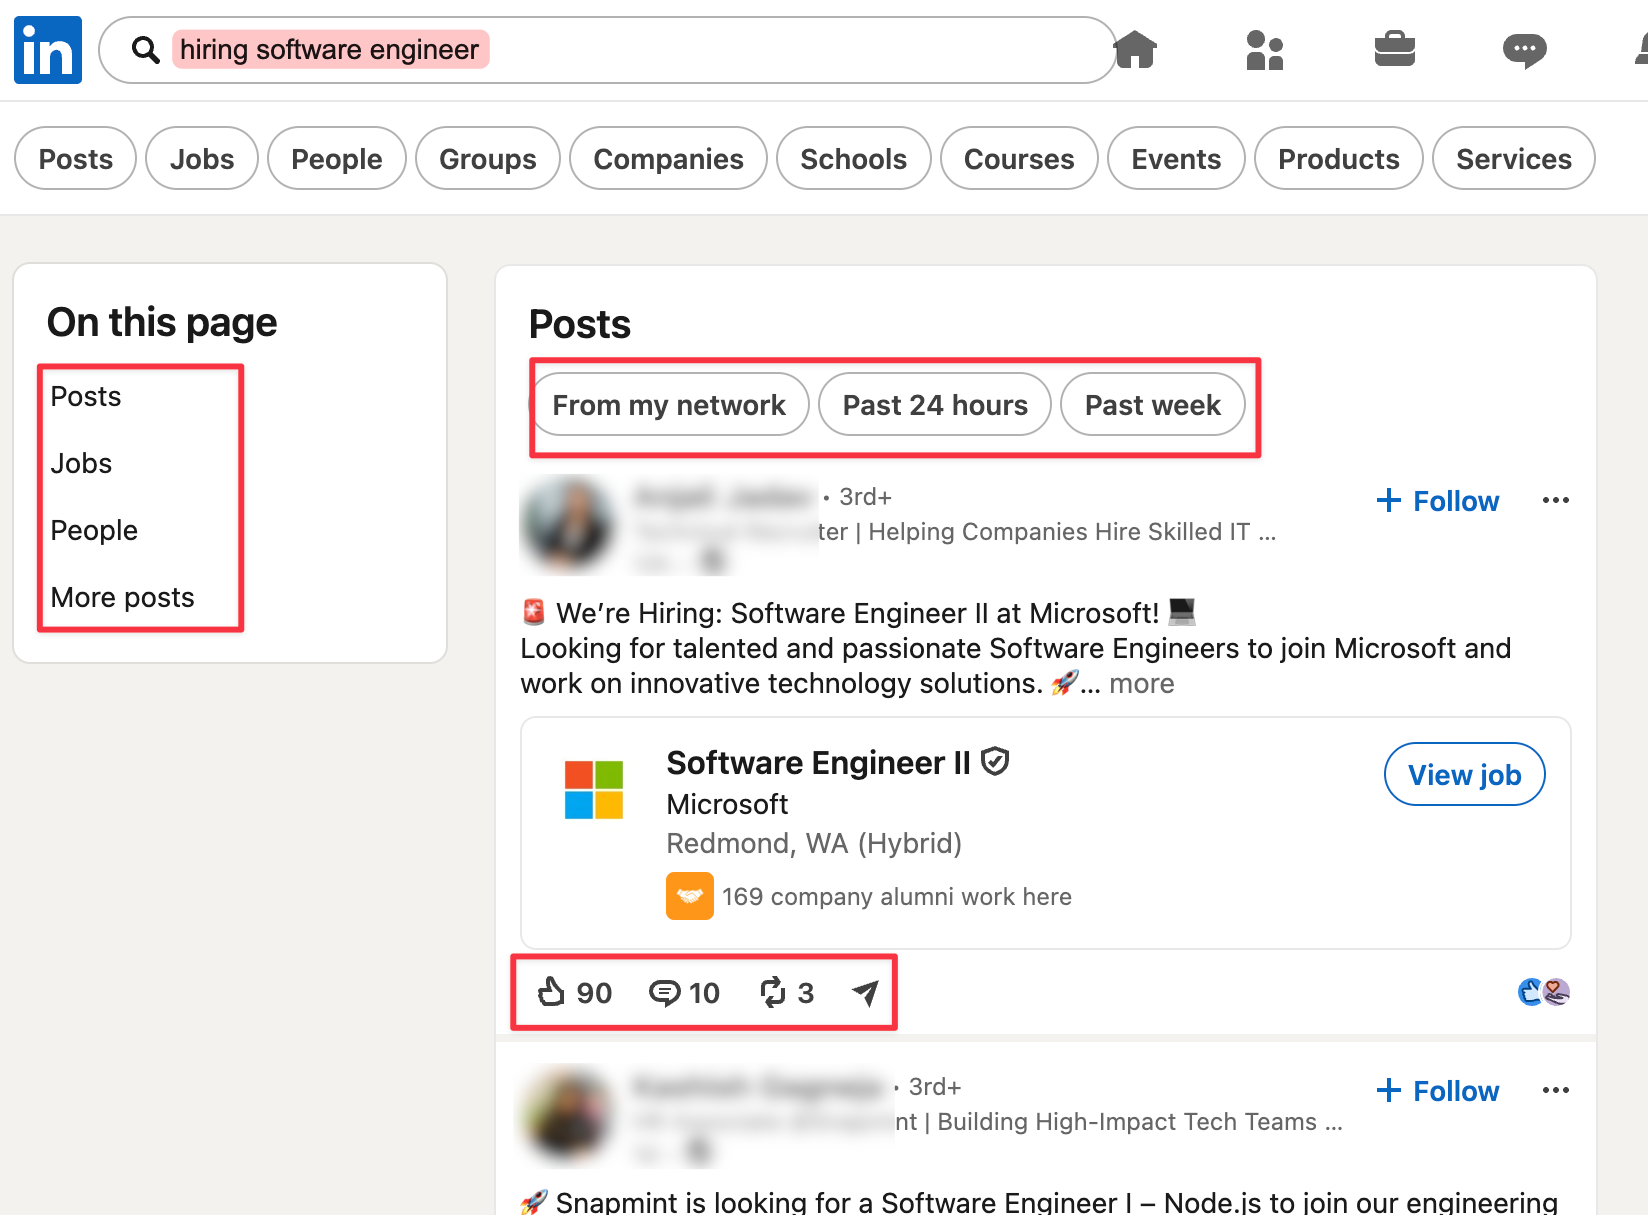Filter results by Schools
1648x1215 pixels.
click(x=854, y=158)
